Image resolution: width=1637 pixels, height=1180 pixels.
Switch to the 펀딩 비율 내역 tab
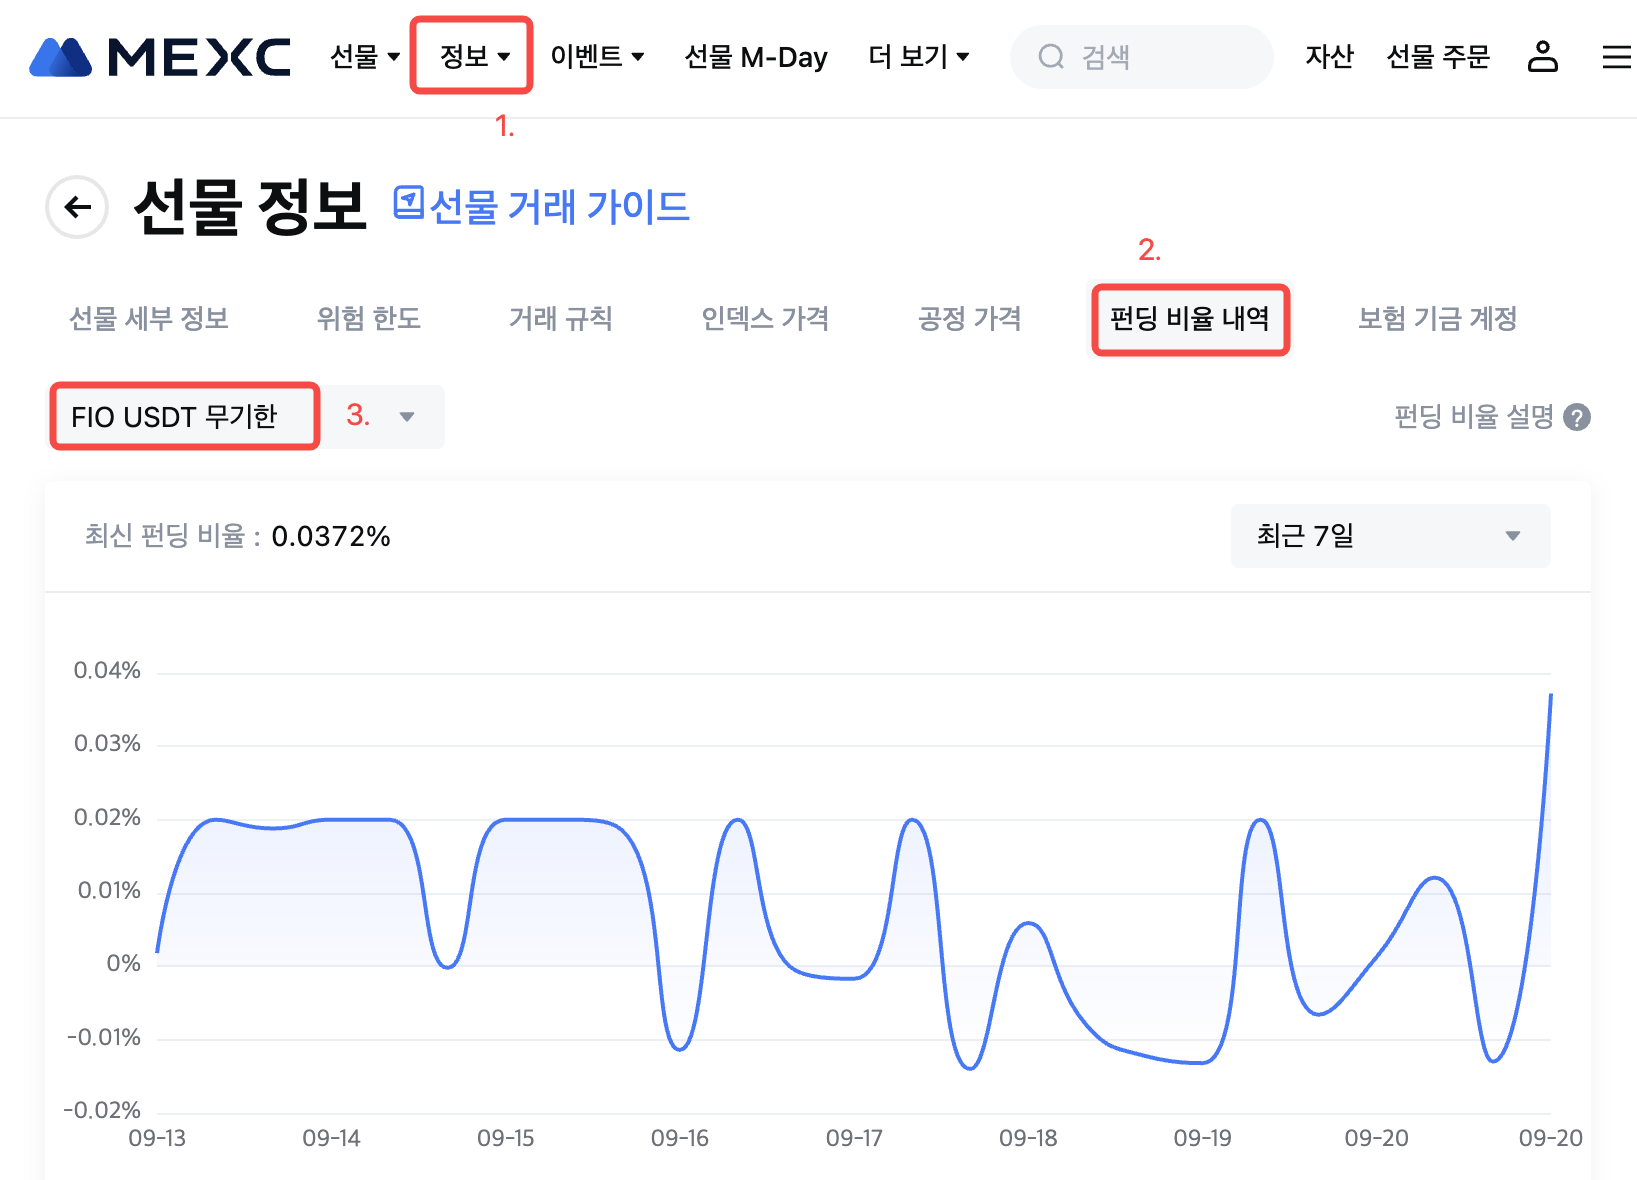point(1189,319)
